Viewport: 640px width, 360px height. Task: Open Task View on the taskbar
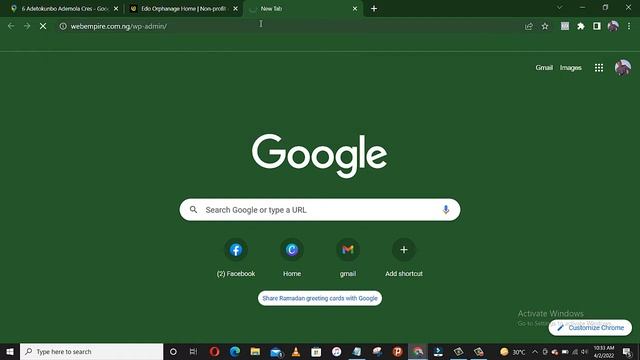(193, 351)
